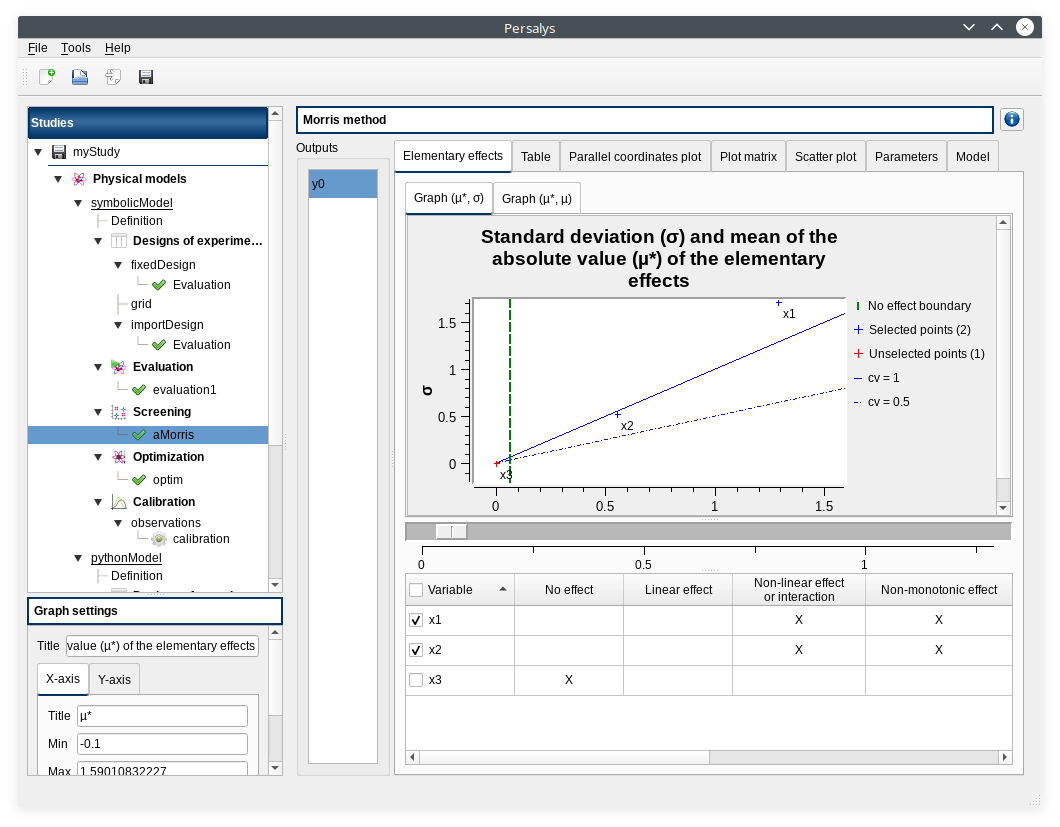This screenshot has height=827, width=1060.
Task: Collapse the myStudy root node
Action: pos(38,152)
